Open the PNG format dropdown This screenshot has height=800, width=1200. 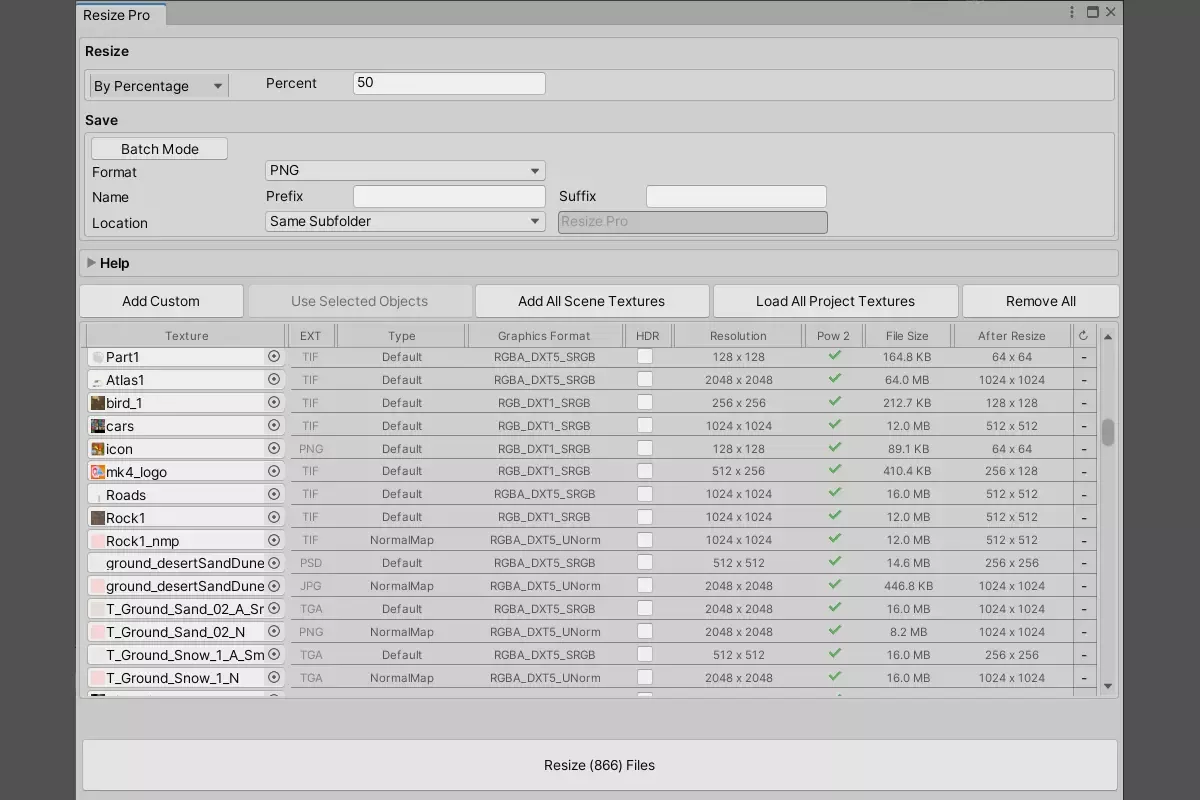pos(405,171)
